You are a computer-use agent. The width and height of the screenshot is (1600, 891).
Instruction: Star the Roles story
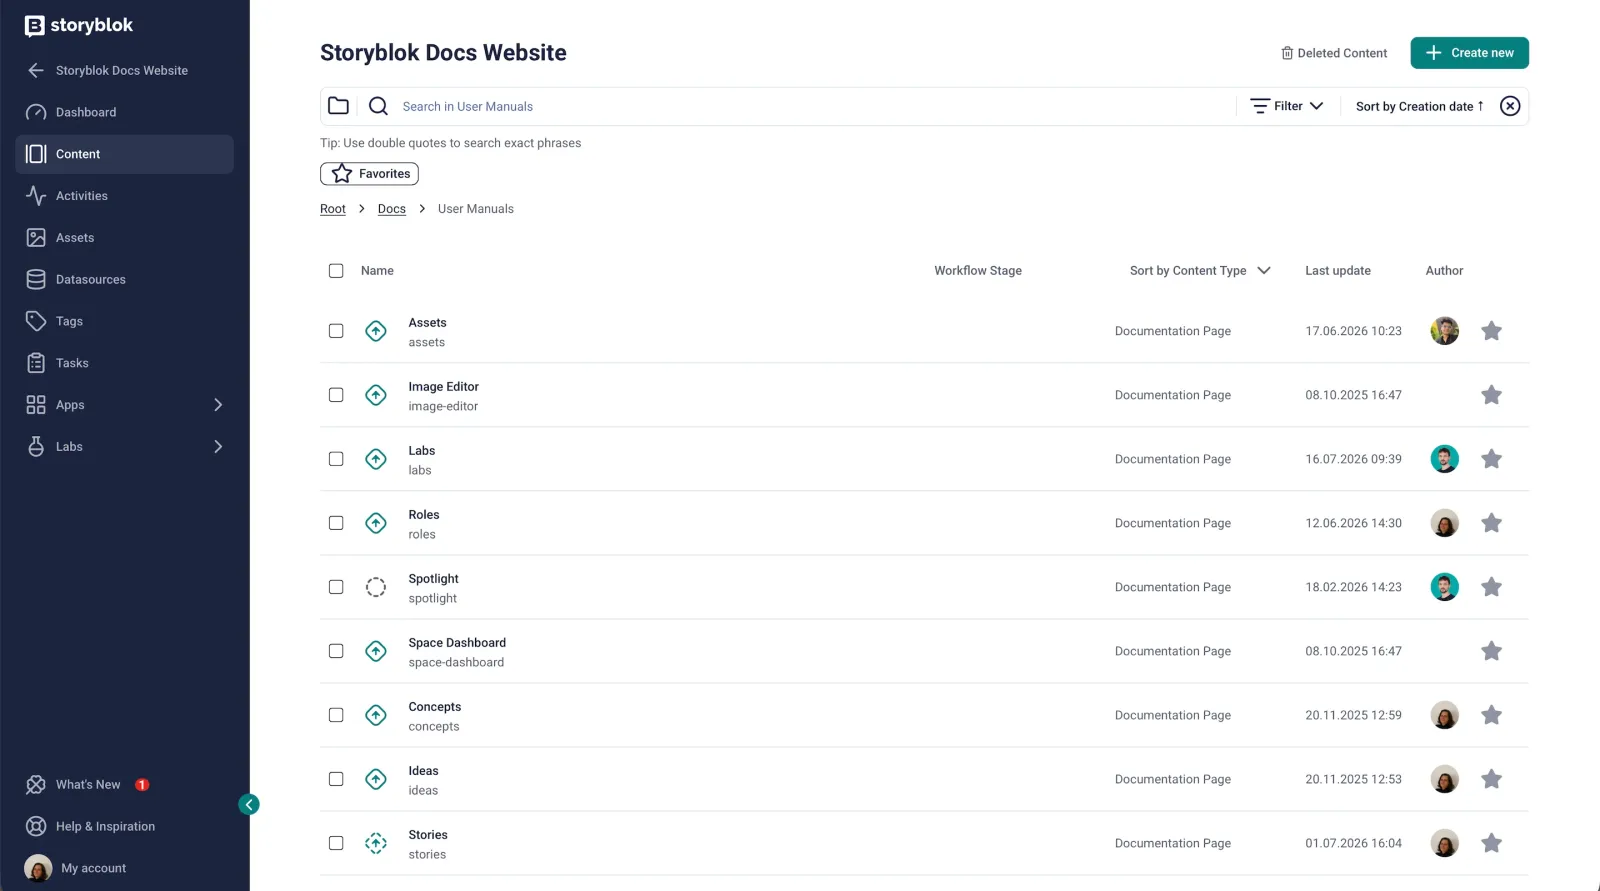coord(1491,523)
